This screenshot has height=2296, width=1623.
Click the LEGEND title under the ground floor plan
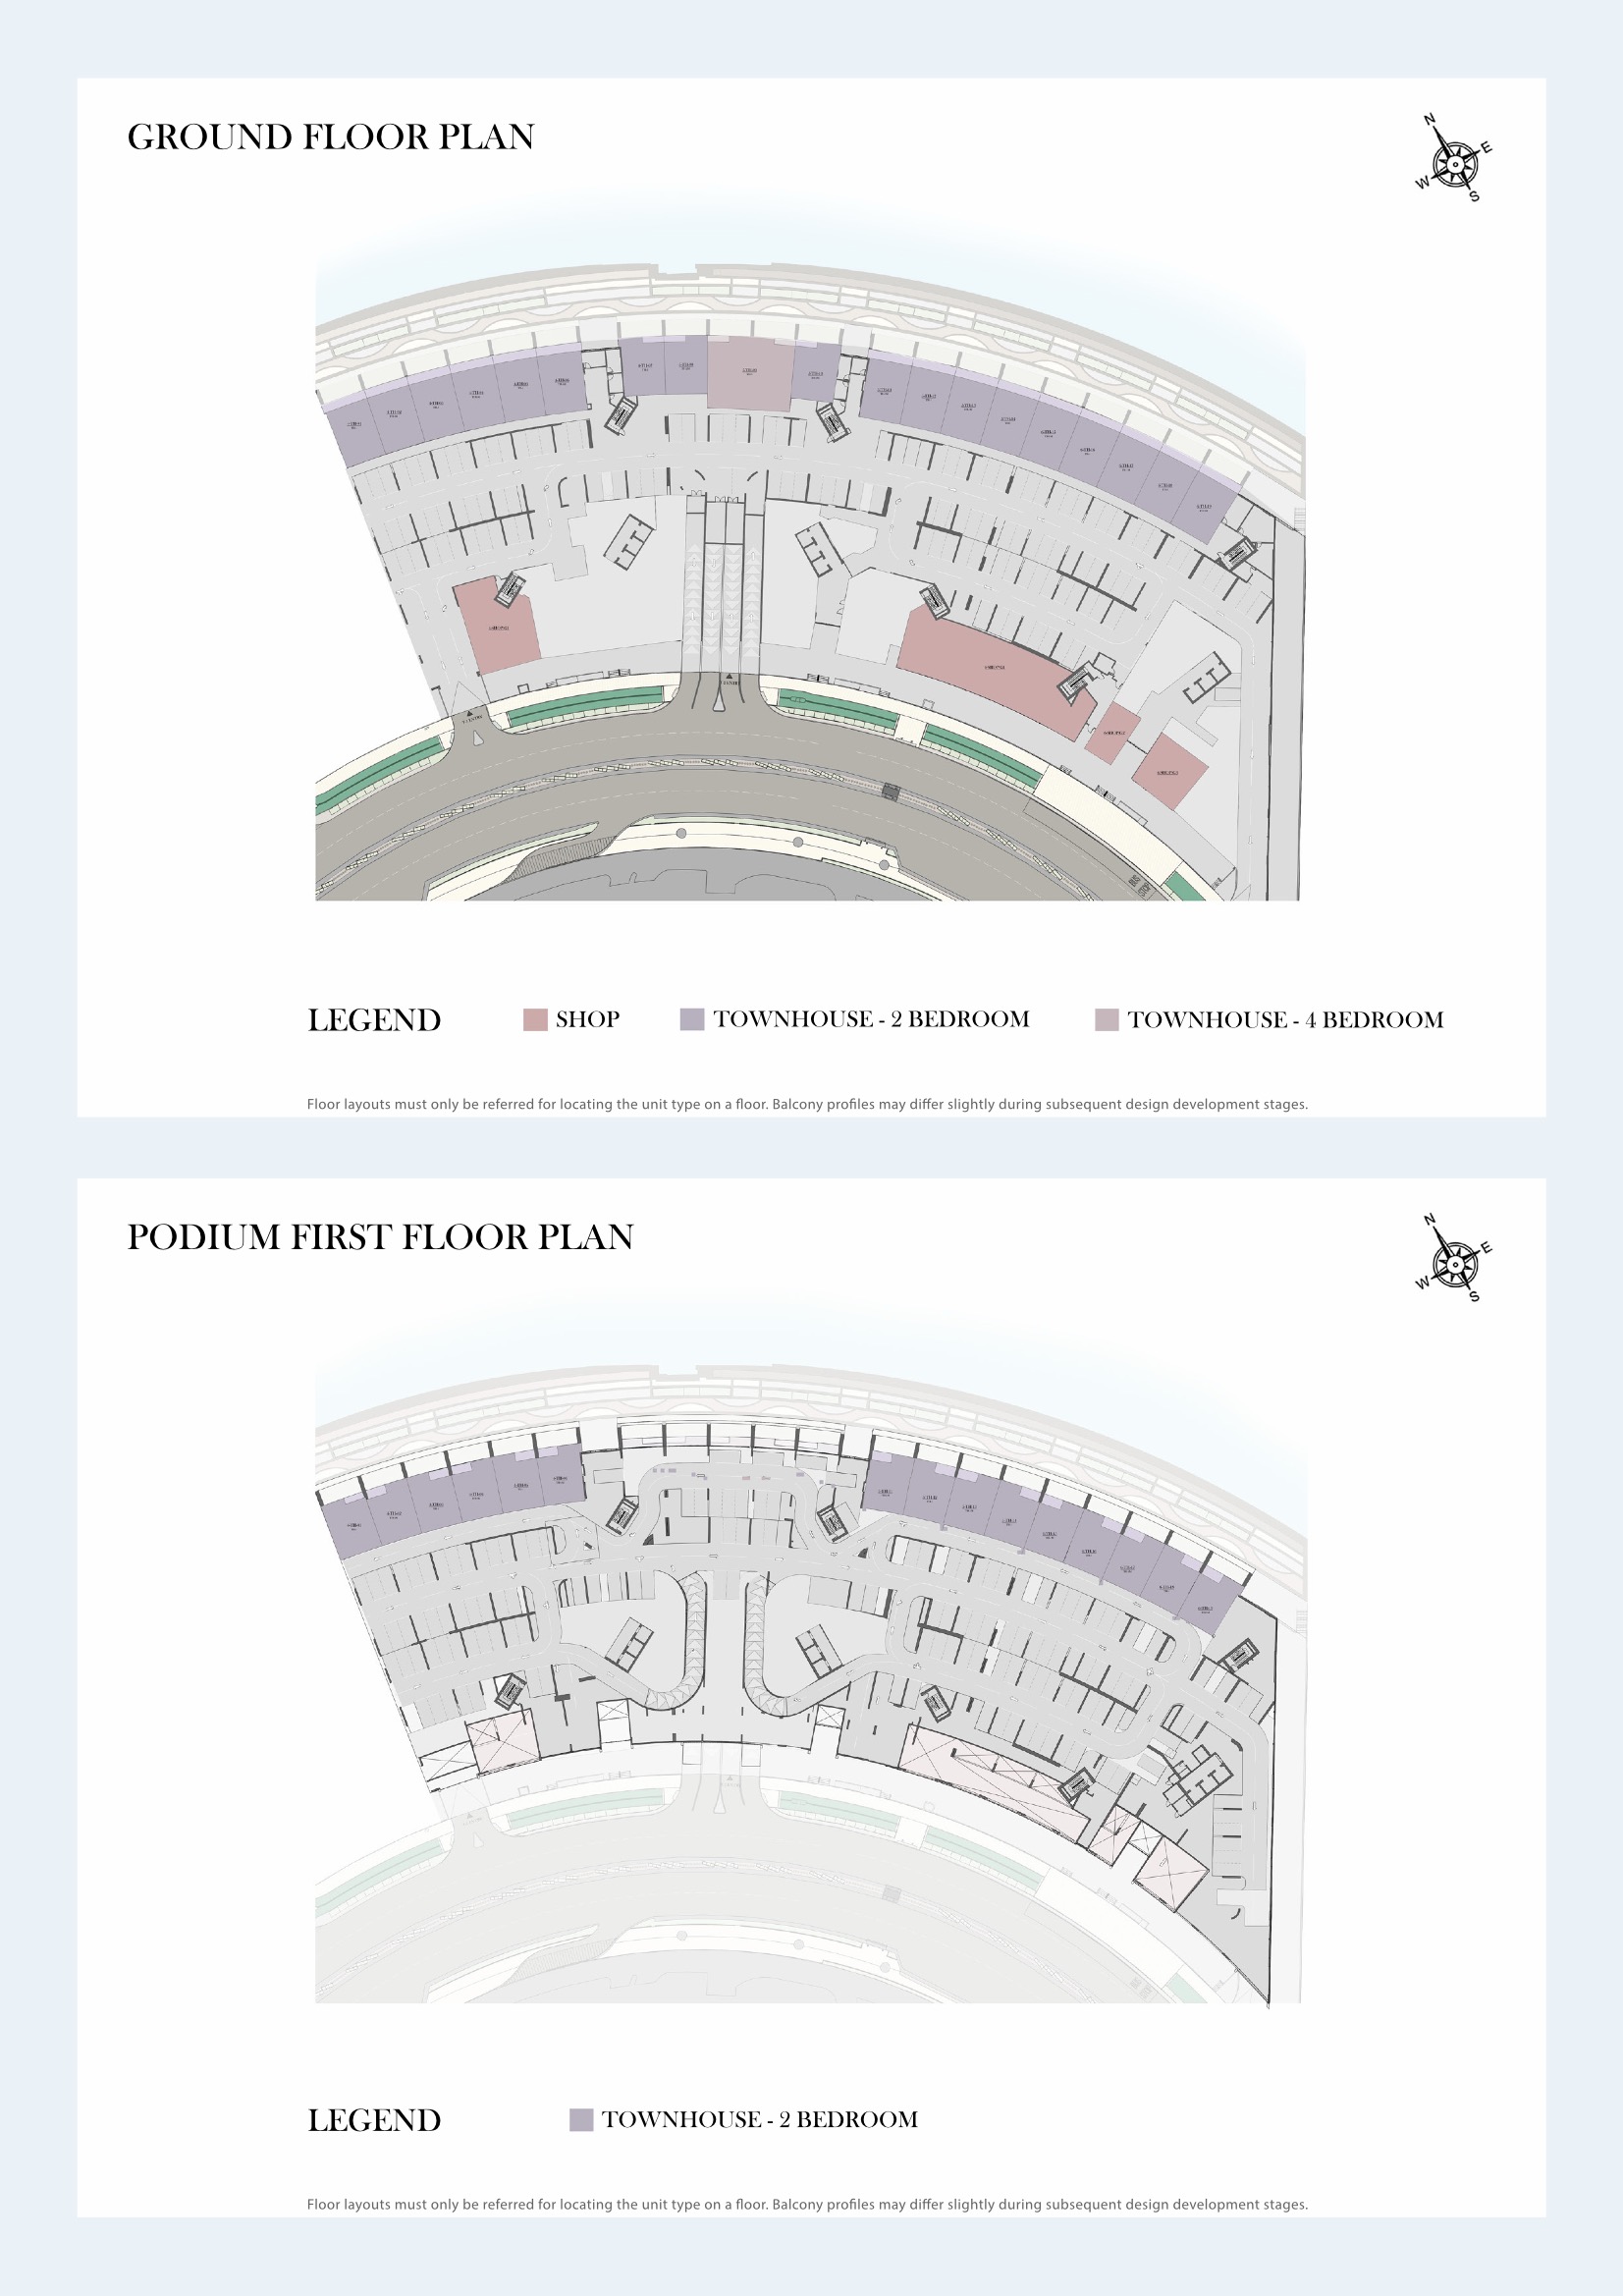coord(374,1020)
